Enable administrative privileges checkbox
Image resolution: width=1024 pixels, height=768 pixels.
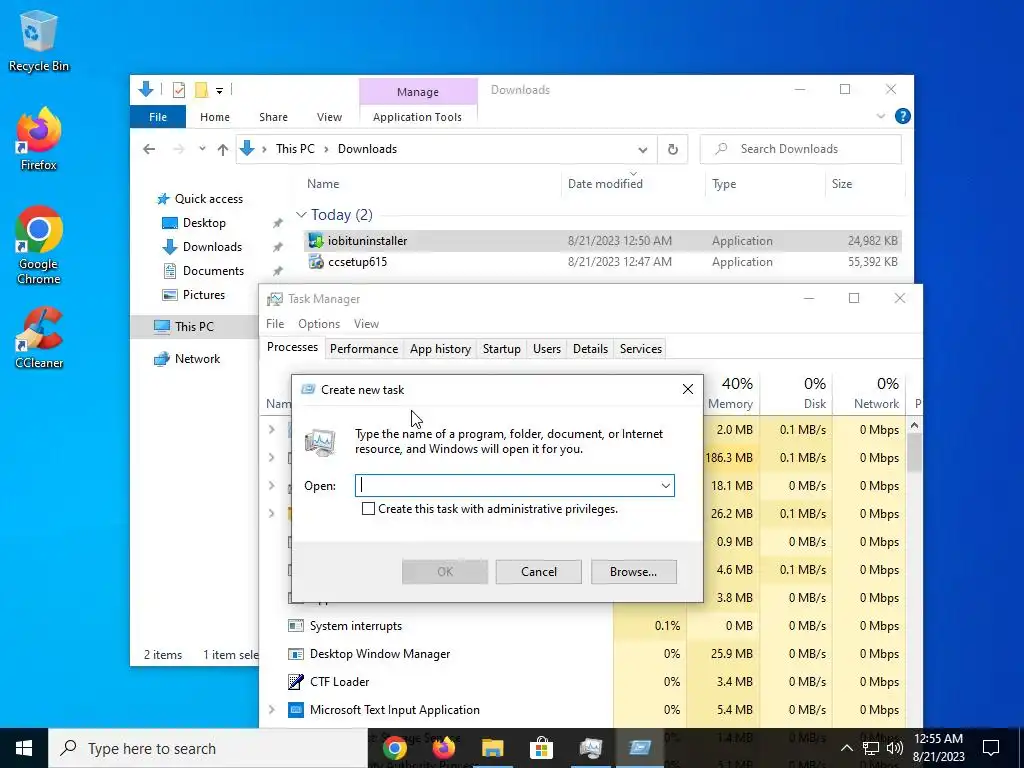(x=368, y=509)
